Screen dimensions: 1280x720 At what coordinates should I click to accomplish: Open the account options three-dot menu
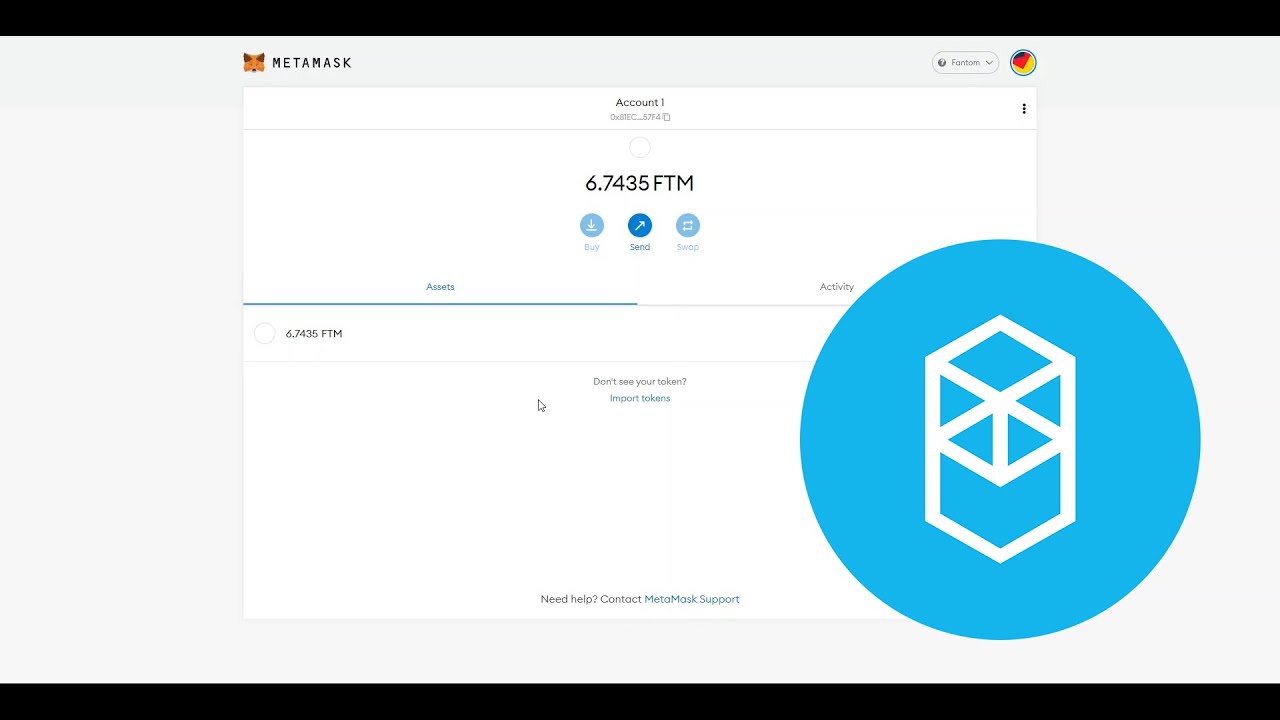[x=1023, y=109]
